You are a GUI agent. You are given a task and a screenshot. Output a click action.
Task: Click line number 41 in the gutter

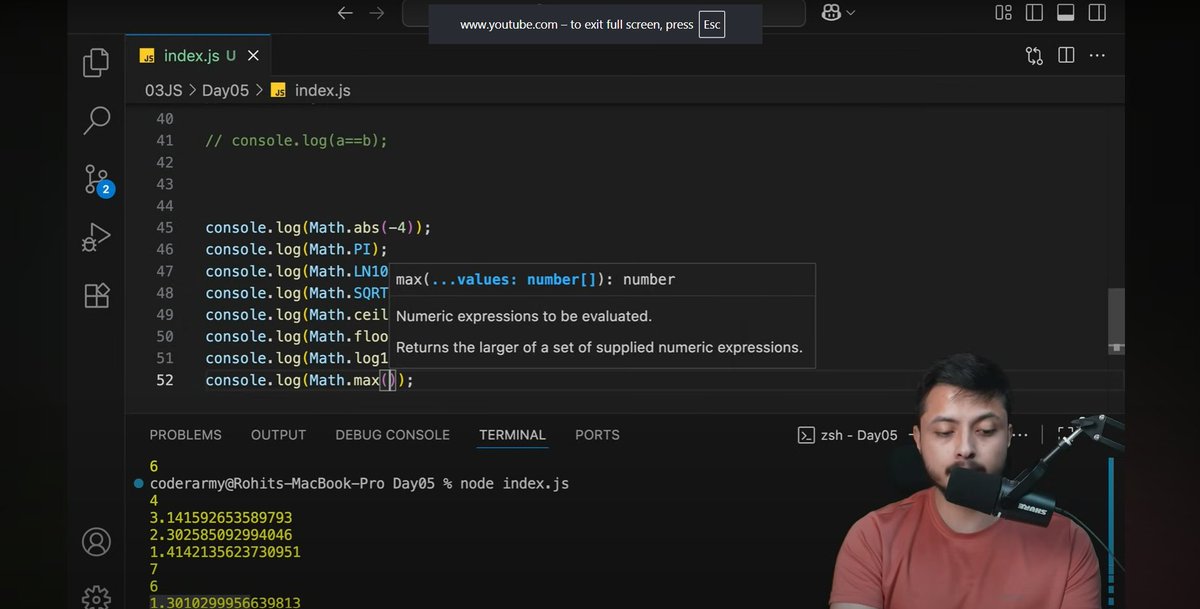(164, 141)
